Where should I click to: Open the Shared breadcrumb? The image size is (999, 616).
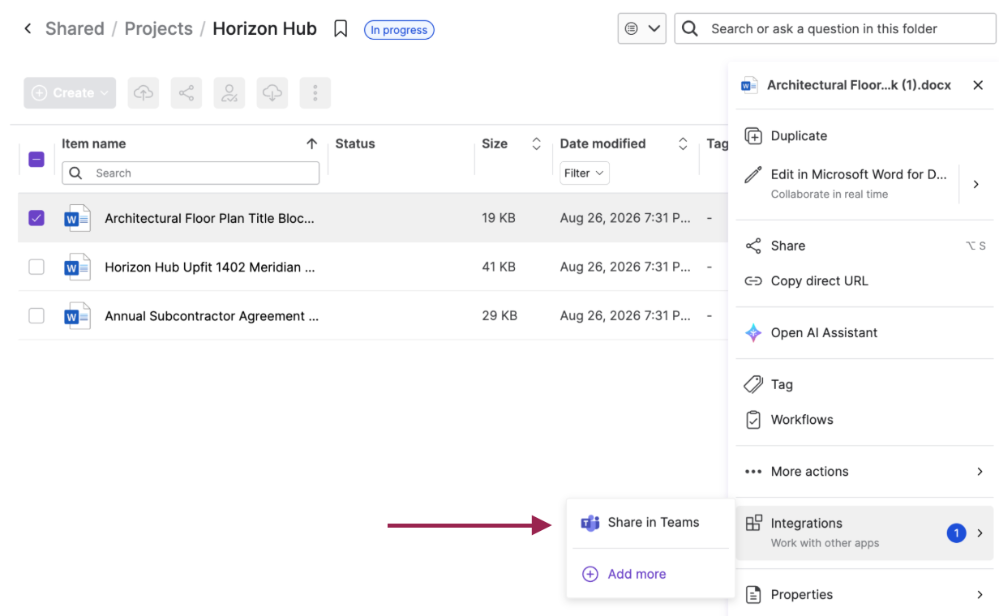[75, 29]
